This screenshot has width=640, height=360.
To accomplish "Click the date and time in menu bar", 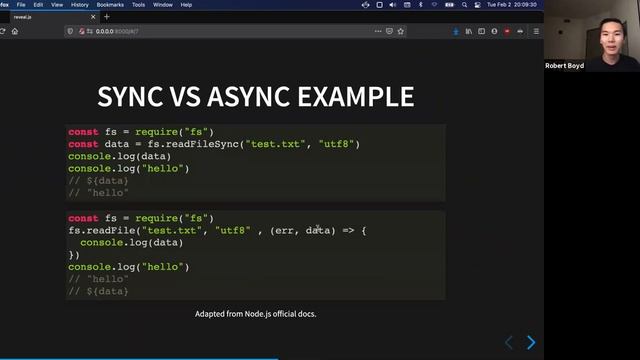I will (x=511, y=5).
